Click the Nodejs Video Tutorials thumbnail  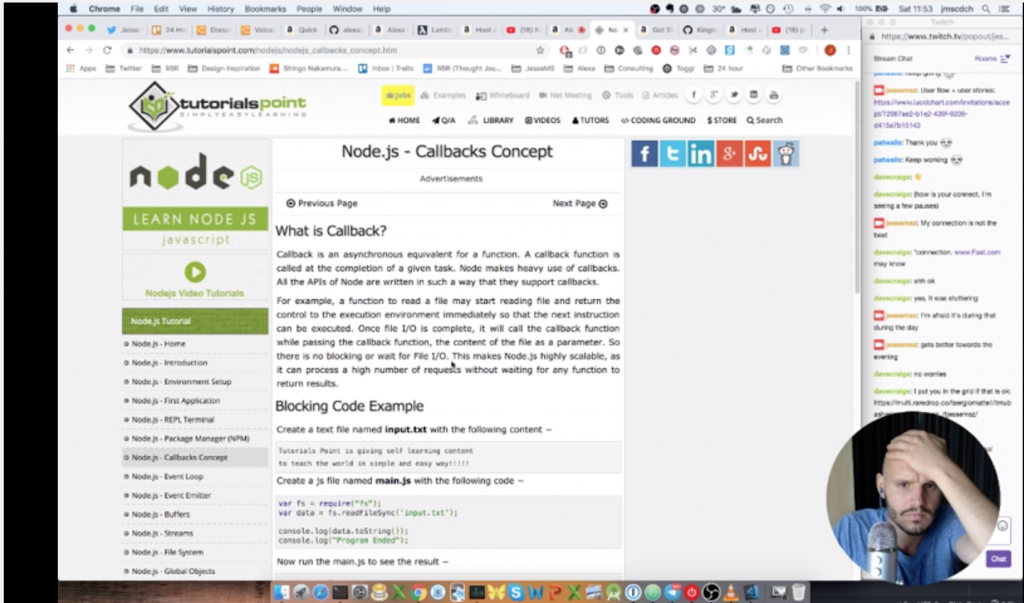pos(194,277)
